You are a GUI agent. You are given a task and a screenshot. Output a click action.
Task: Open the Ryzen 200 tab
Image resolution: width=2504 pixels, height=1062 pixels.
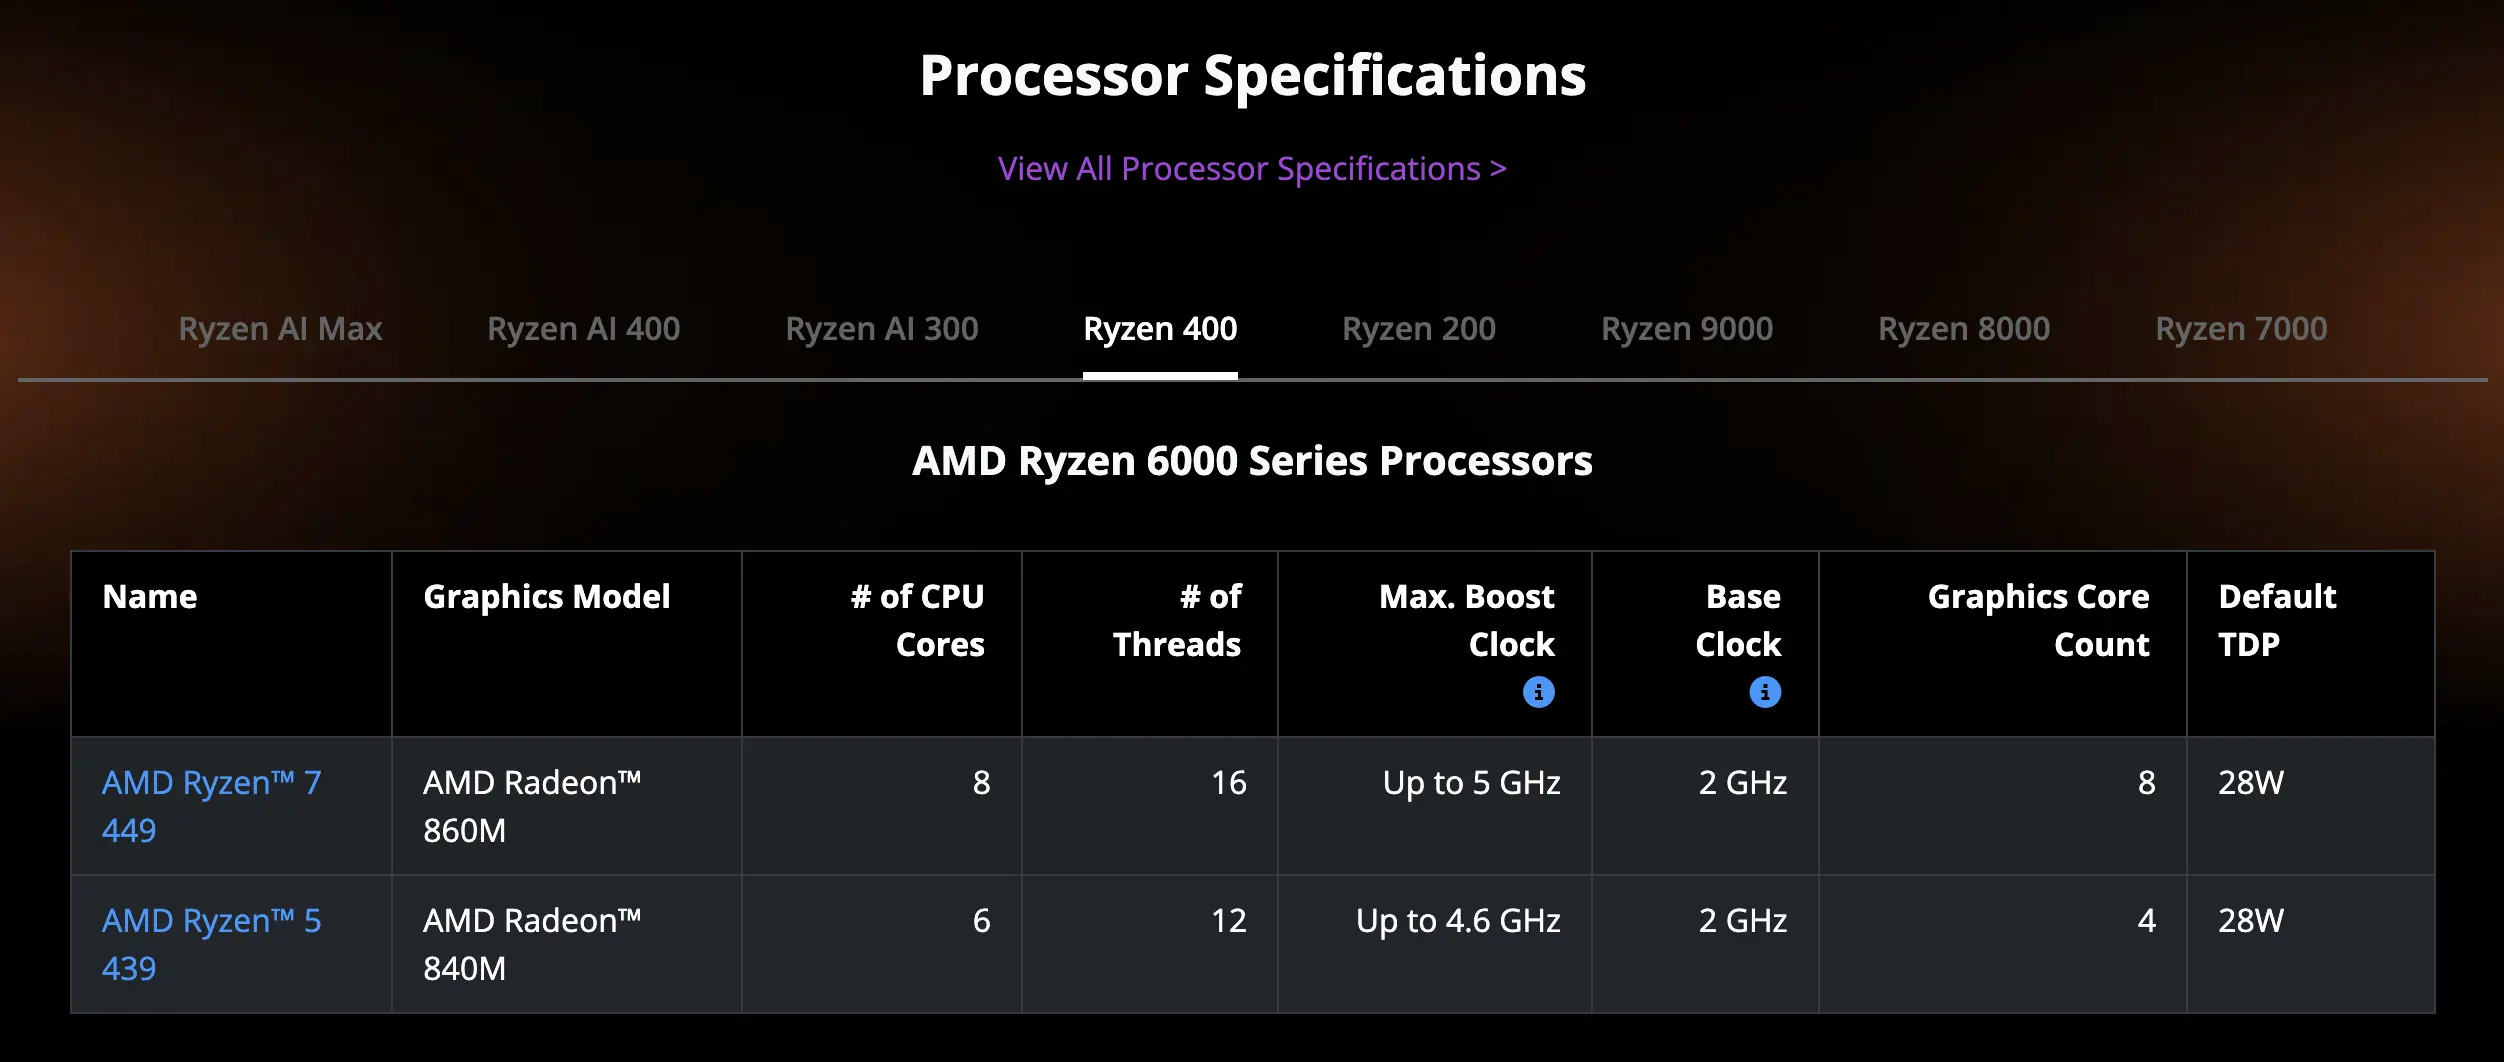[1418, 329]
